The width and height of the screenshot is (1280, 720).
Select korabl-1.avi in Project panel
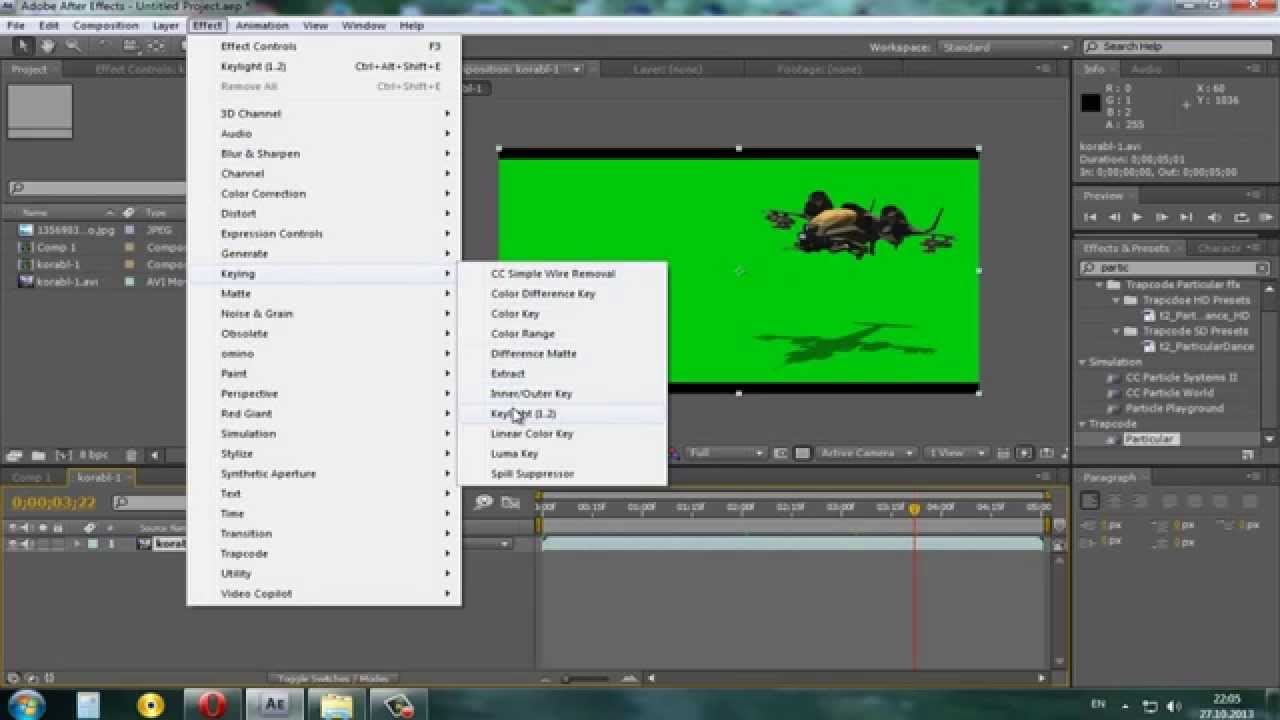click(x=67, y=282)
